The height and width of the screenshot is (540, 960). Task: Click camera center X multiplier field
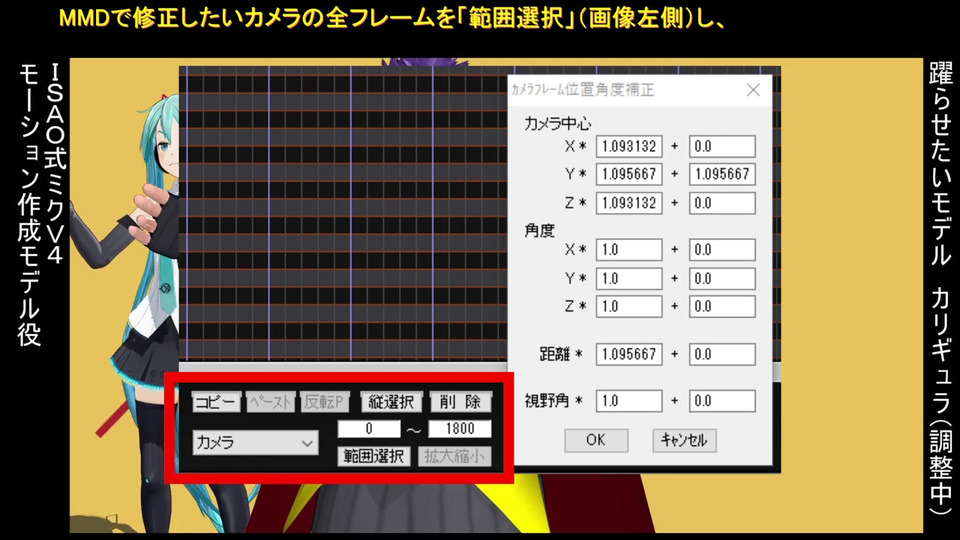629,147
